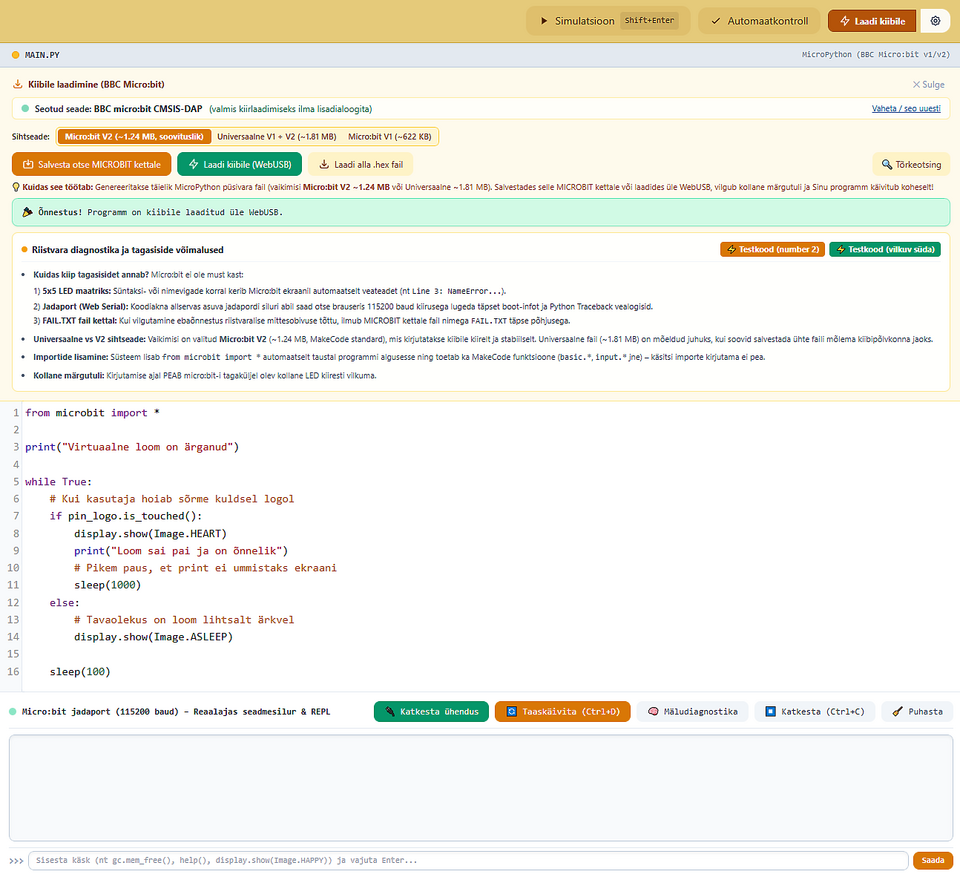960x877 pixels.
Task: Select Micro:bit V2 target option
Action: click(x=134, y=137)
